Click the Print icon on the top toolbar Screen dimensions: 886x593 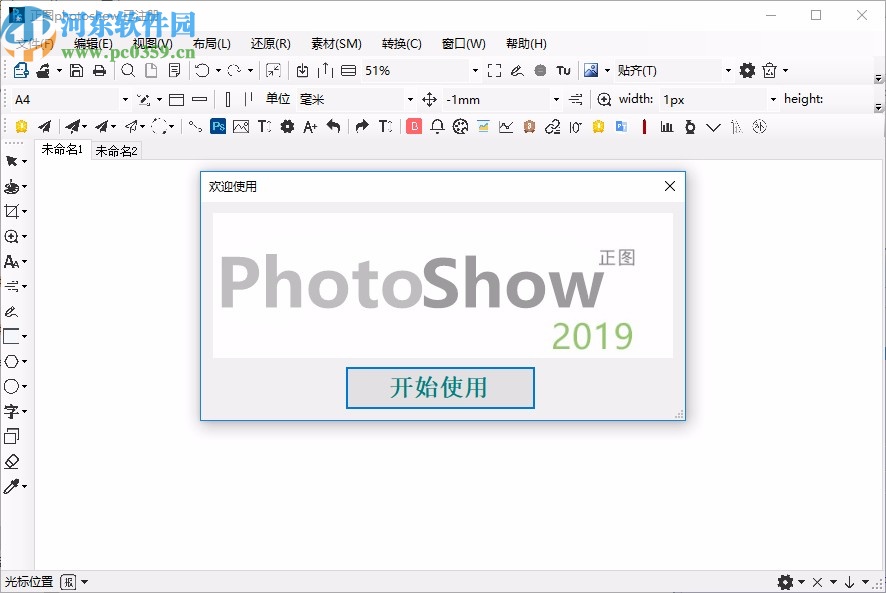[98, 70]
